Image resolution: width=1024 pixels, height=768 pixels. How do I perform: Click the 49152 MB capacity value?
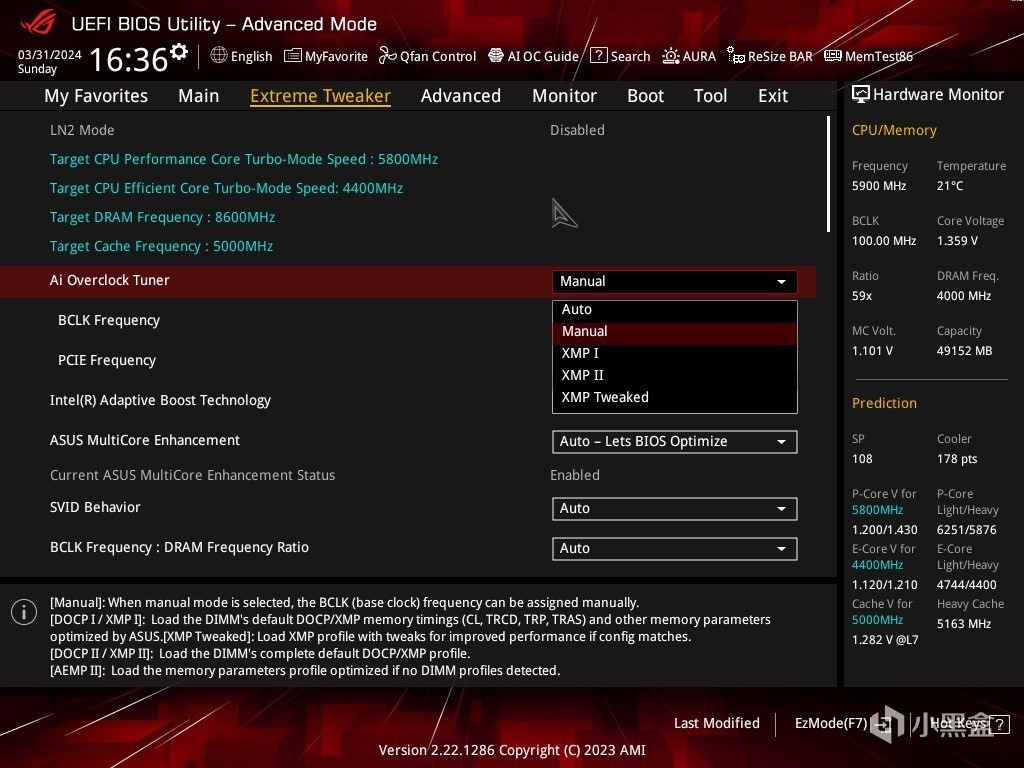(965, 351)
